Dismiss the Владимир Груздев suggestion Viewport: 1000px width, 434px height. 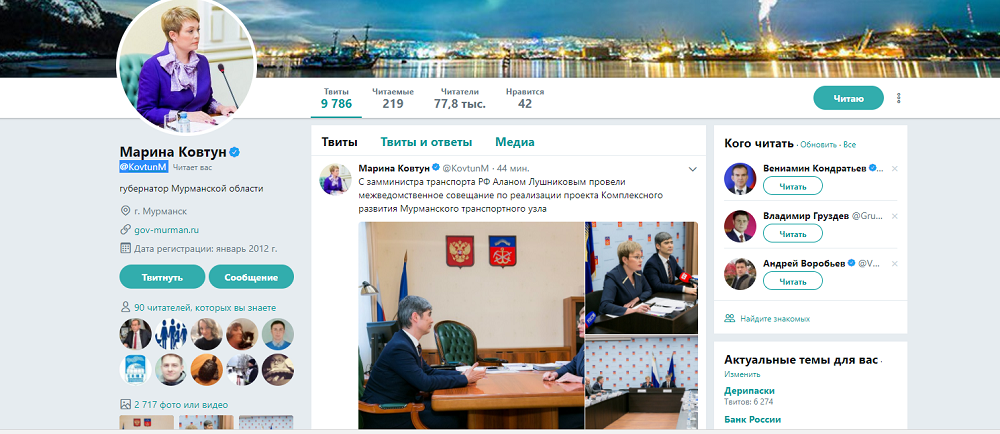894,217
